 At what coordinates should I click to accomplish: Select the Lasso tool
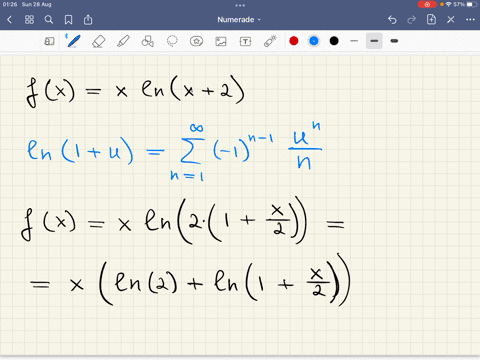(x=172, y=41)
